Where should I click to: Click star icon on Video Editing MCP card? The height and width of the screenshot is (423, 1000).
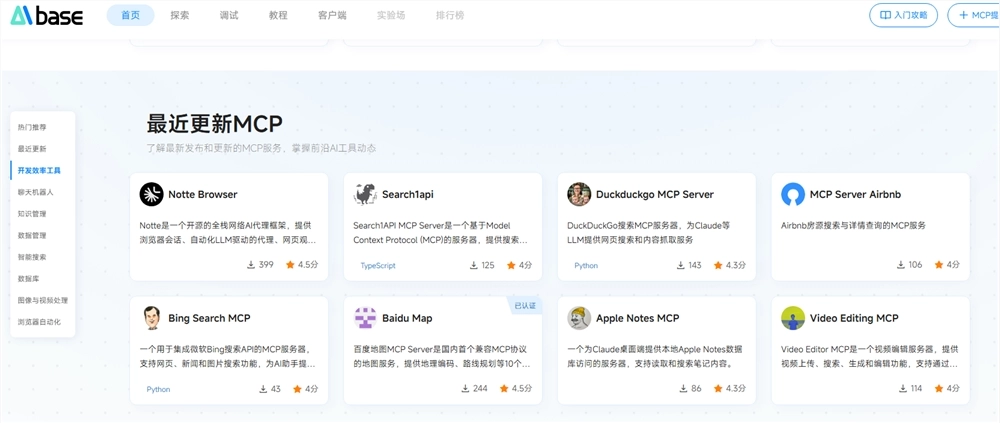tap(939, 389)
